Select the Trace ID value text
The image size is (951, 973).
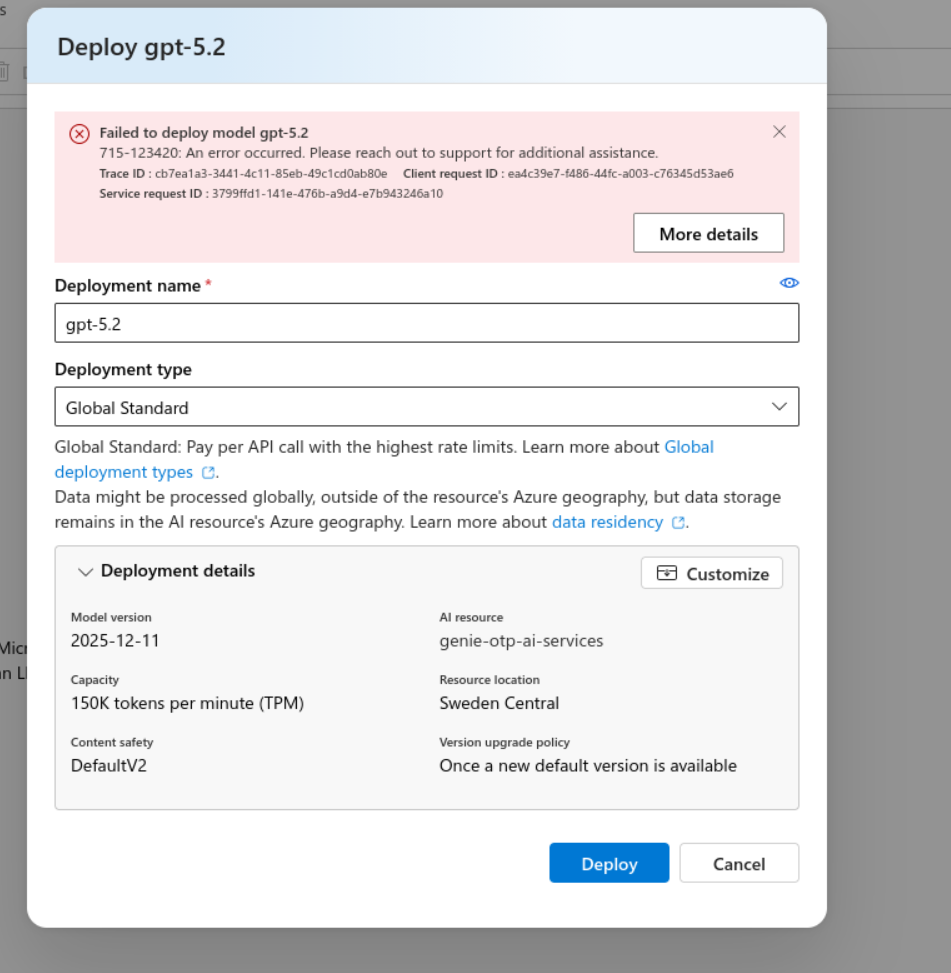(x=271, y=174)
